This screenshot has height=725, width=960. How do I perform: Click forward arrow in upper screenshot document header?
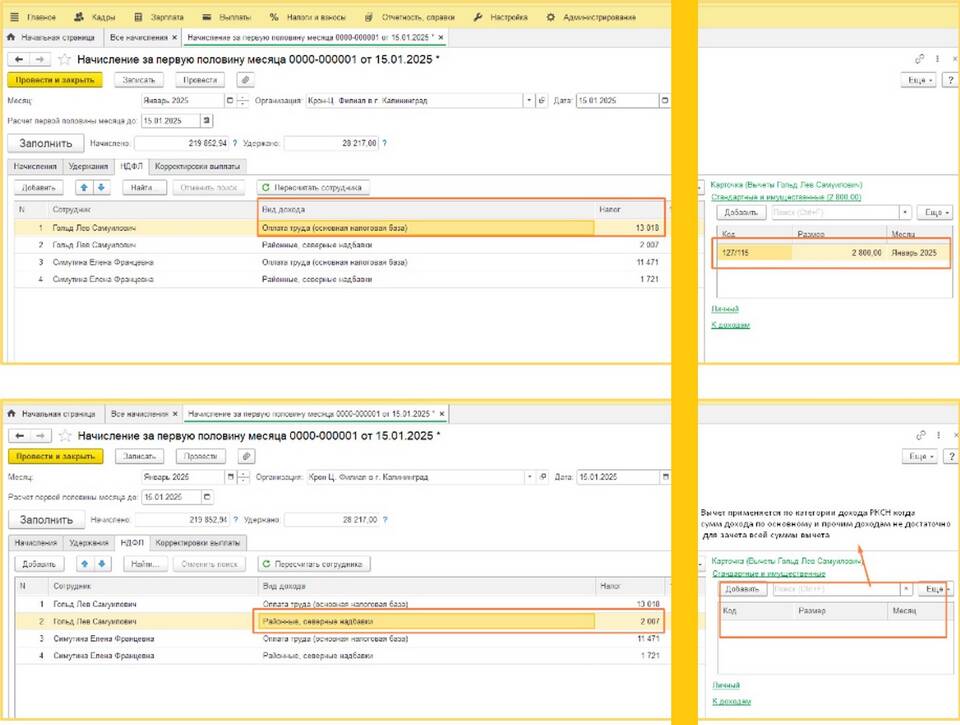coord(40,59)
